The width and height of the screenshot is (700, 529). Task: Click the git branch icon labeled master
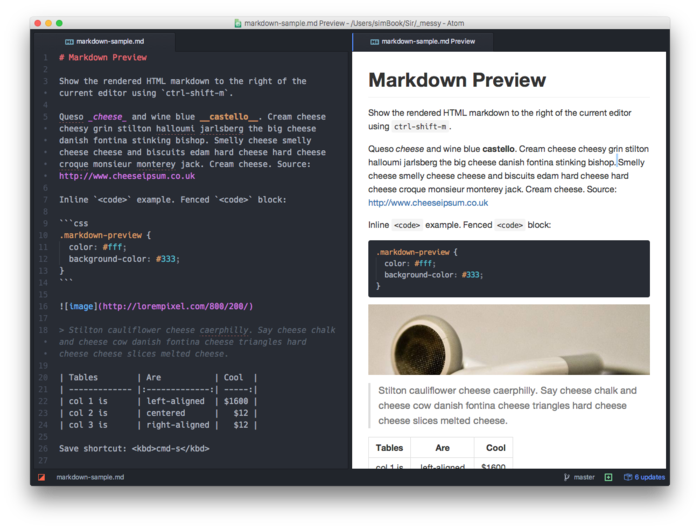(x=568, y=477)
